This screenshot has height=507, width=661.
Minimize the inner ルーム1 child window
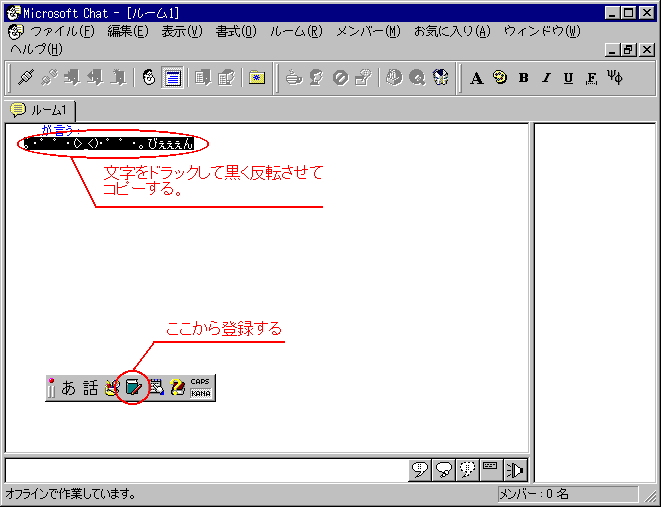click(x=613, y=50)
